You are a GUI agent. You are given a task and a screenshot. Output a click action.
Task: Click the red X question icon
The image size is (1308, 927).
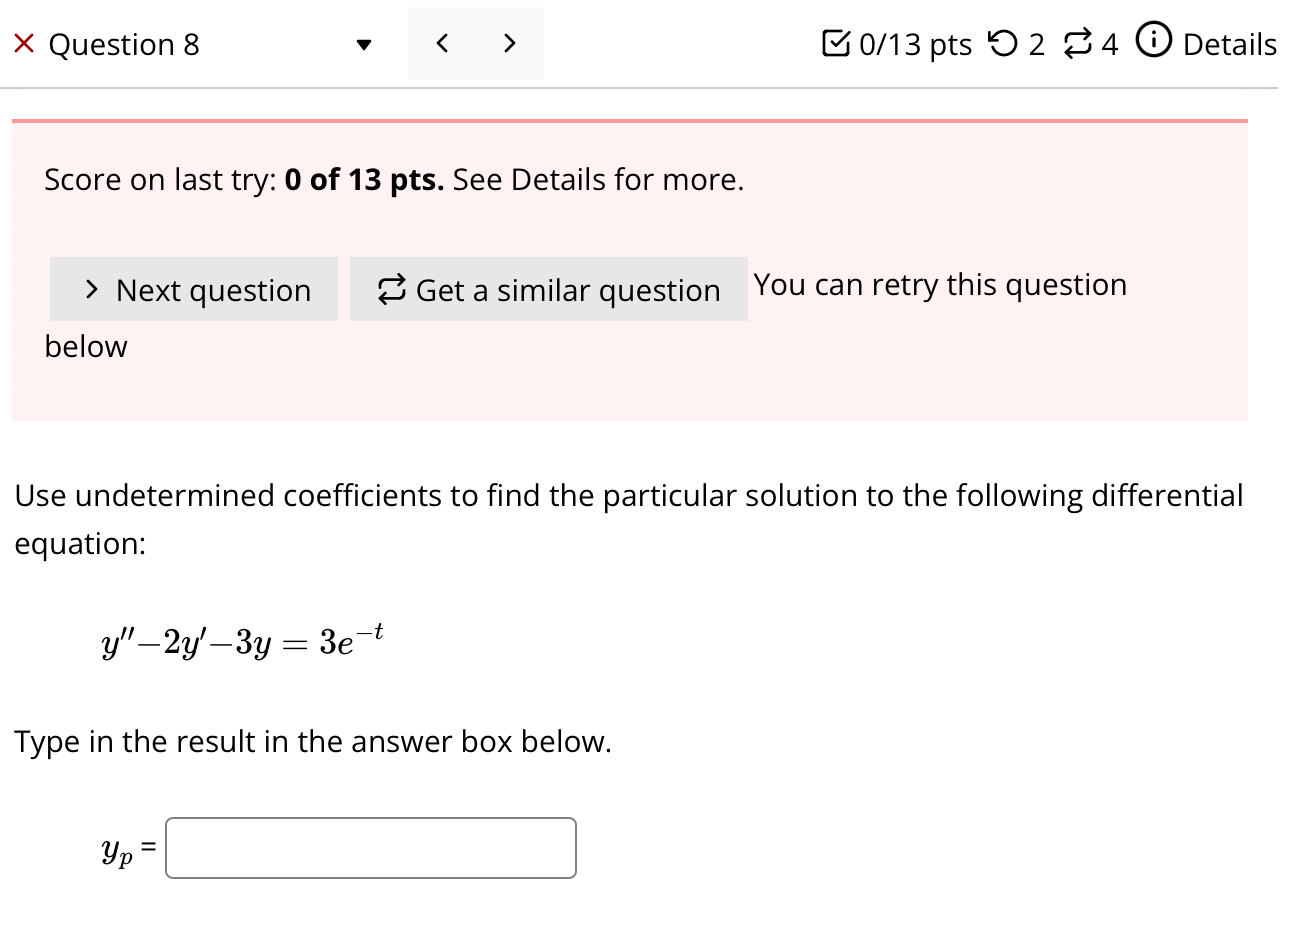pyautogui.click(x=22, y=43)
